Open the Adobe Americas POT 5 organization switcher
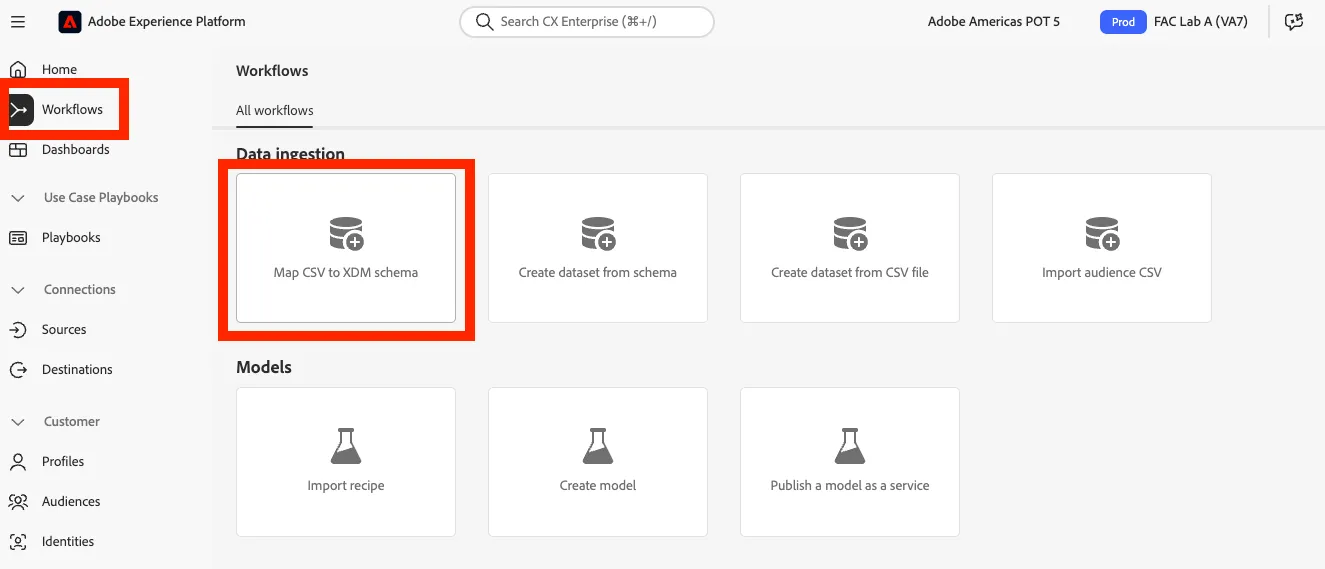1325x569 pixels. (x=994, y=22)
